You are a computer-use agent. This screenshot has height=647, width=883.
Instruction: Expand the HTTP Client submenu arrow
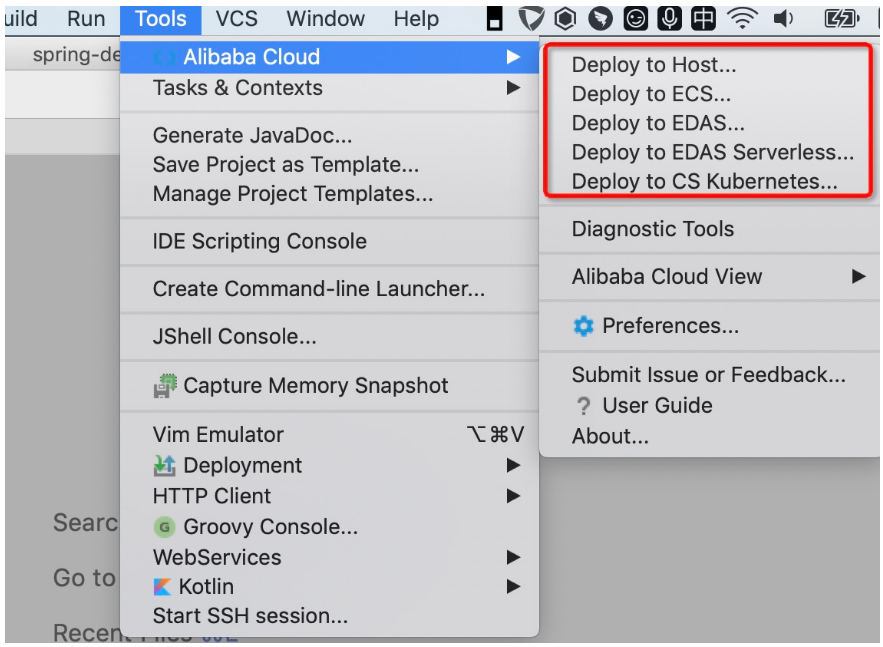(513, 496)
